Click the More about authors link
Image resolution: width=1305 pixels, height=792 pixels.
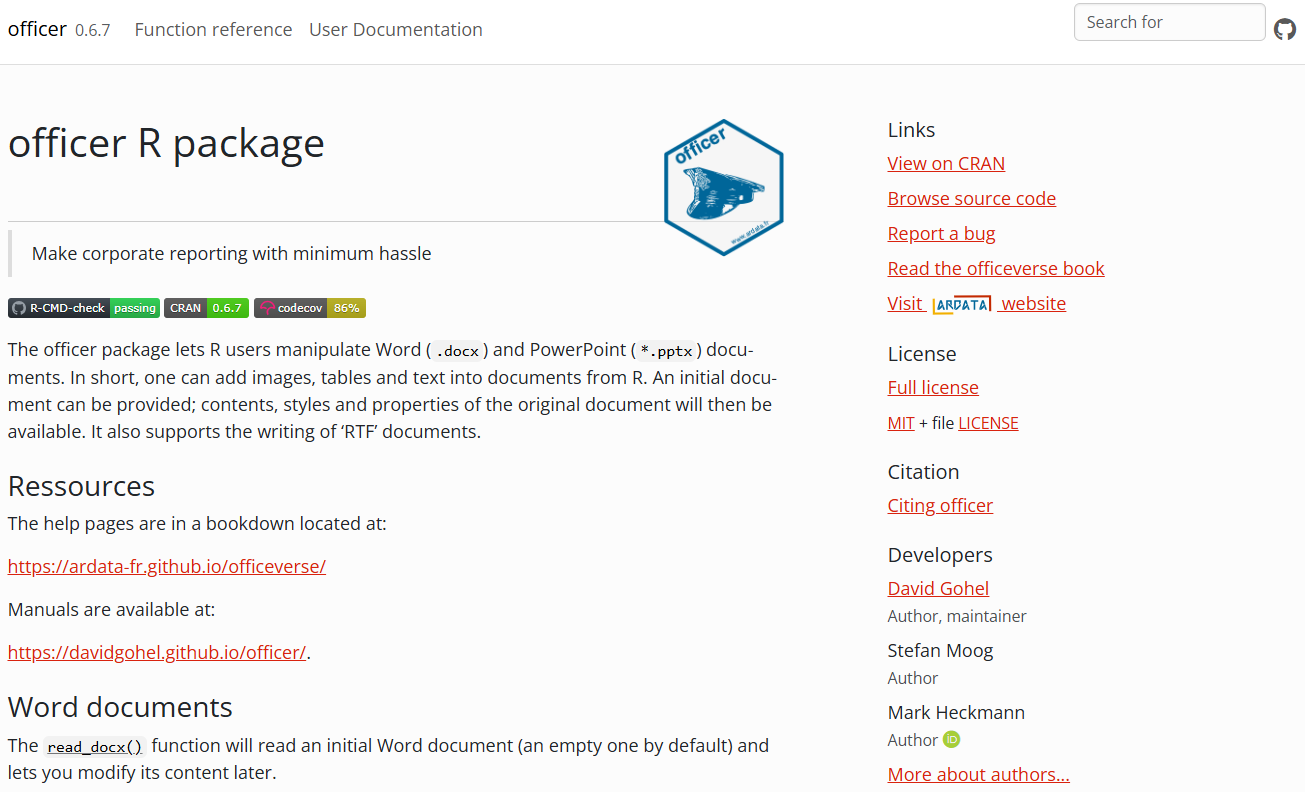click(x=979, y=775)
